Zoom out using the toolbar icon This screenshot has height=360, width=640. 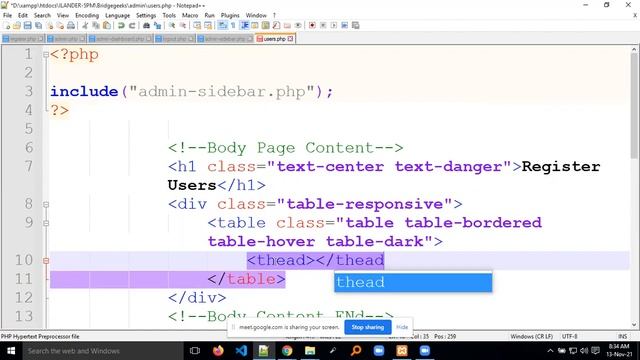(183, 25)
